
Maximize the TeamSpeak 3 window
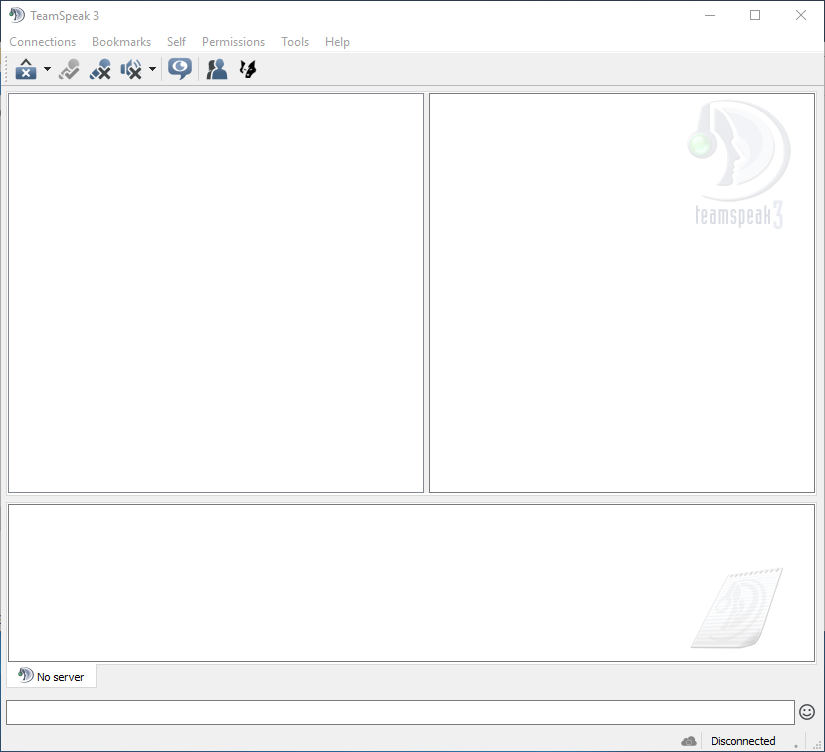[755, 15]
